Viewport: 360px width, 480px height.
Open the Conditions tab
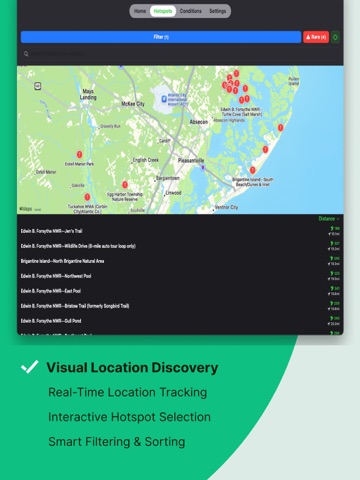(x=191, y=11)
